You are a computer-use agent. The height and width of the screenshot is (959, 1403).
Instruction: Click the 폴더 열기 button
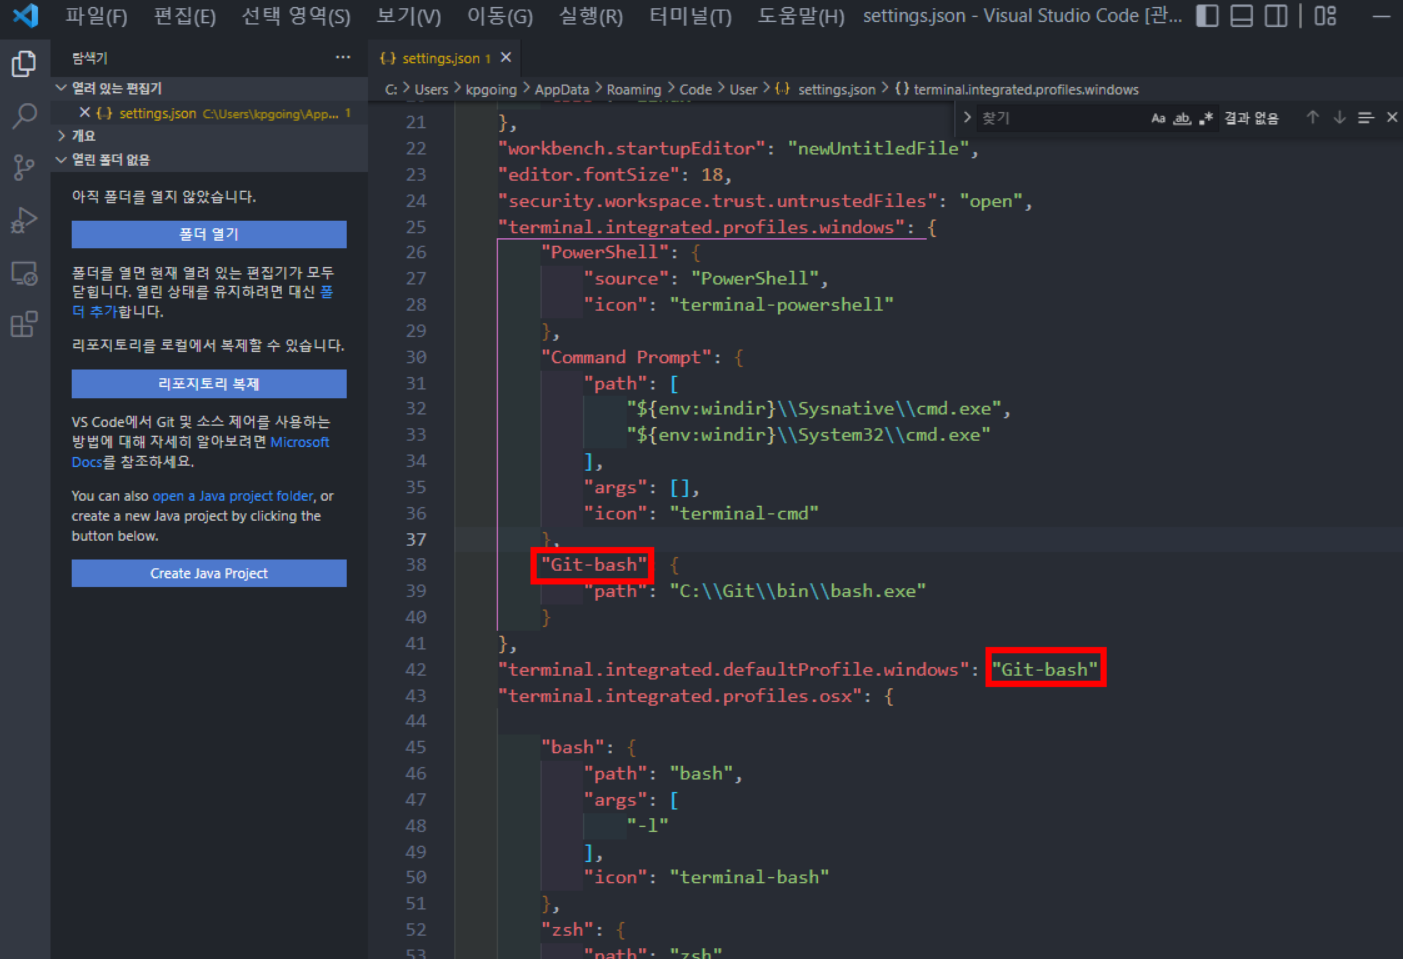209,234
